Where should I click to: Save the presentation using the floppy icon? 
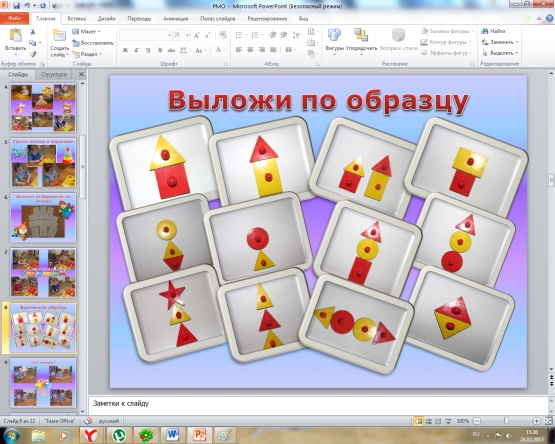click(16, 6)
